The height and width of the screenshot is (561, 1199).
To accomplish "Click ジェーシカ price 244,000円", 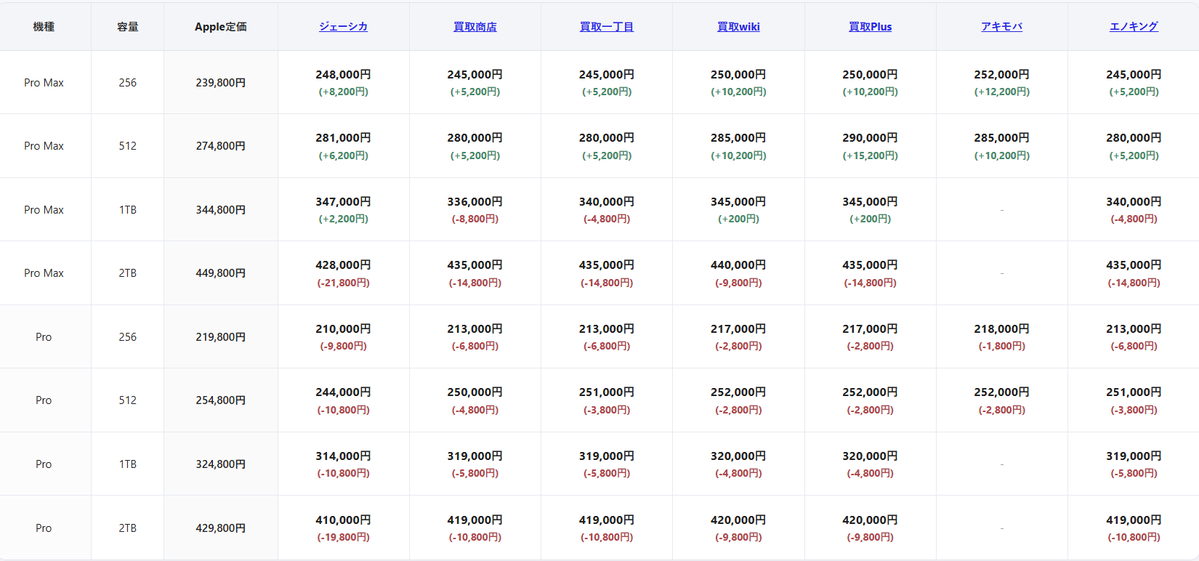I will [x=343, y=393].
